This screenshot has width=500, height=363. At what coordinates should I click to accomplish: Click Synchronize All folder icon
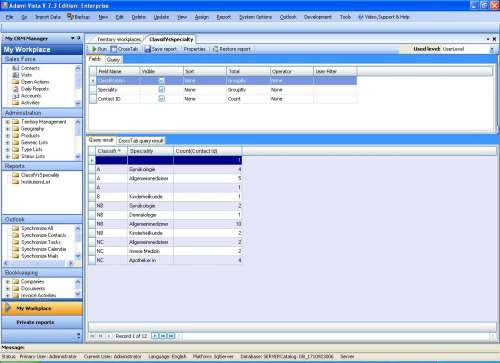coord(16,228)
